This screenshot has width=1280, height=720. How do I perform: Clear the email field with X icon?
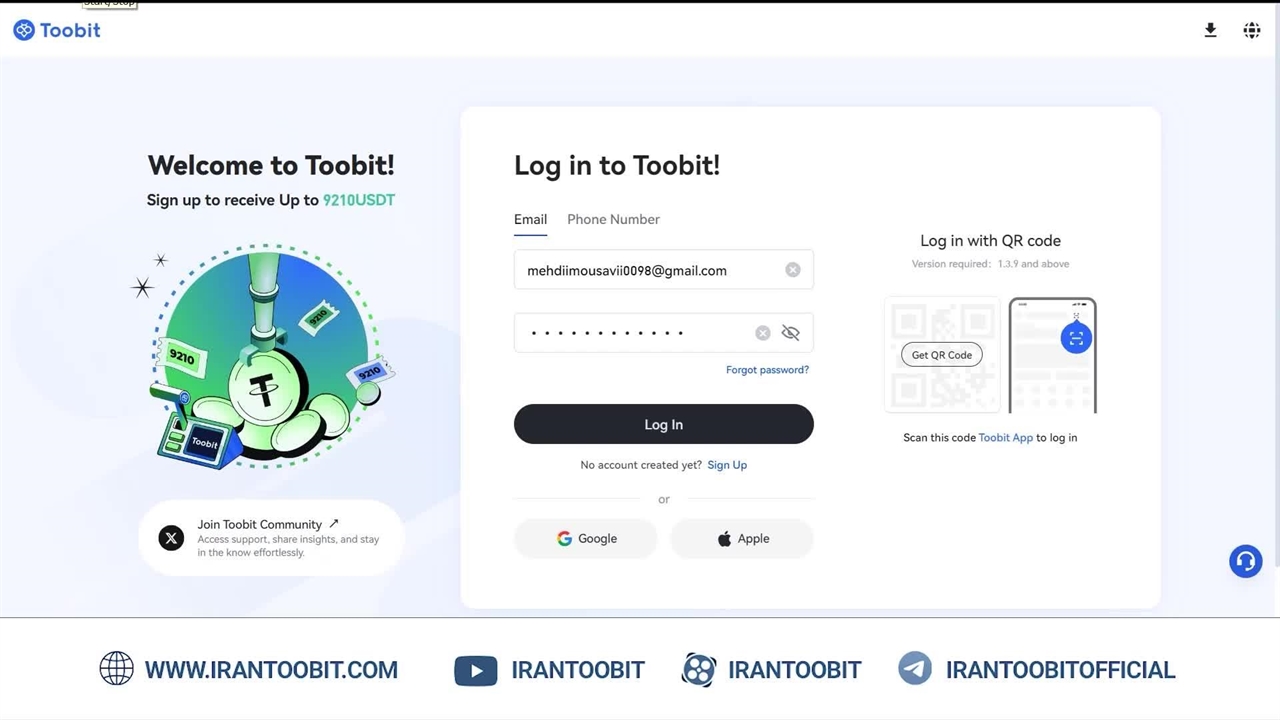tap(793, 270)
